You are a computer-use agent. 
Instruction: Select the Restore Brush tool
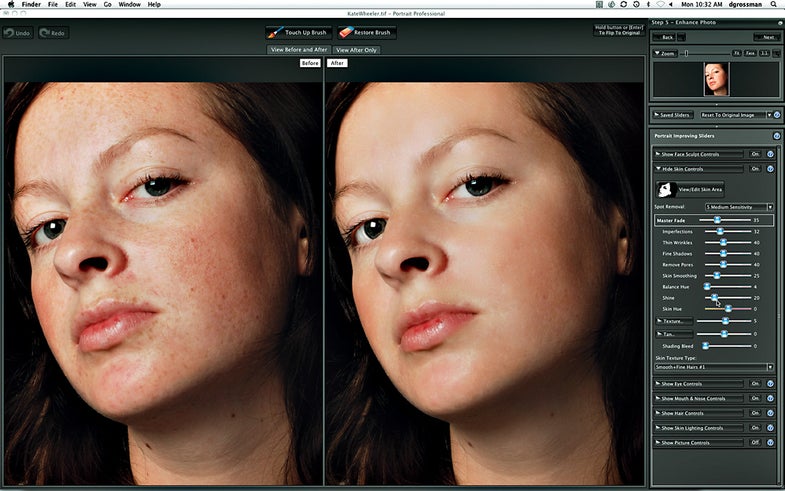point(367,33)
